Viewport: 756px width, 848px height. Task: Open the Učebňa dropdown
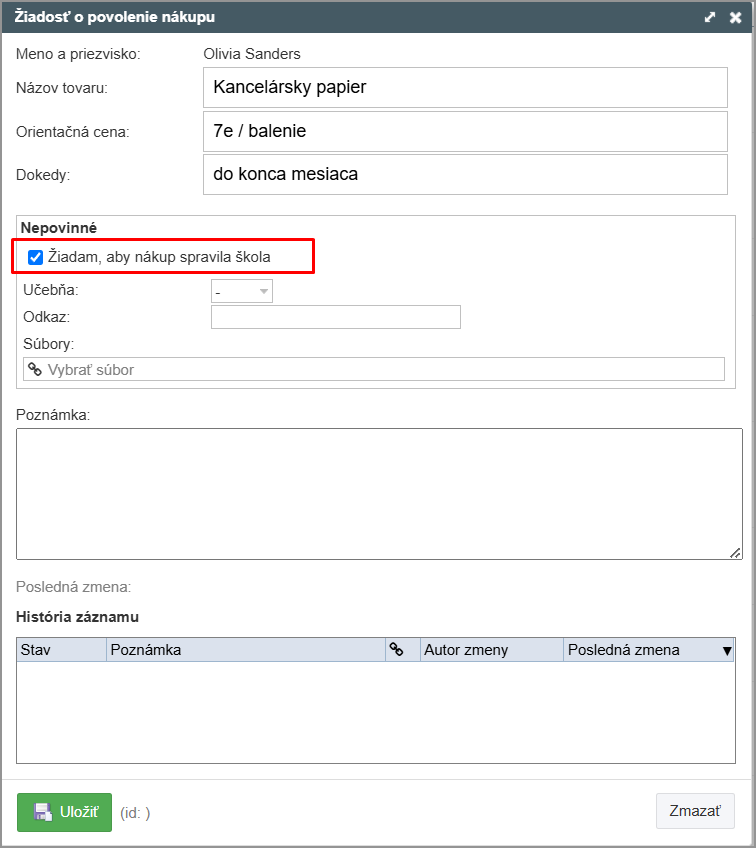pyautogui.click(x=242, y=292)
